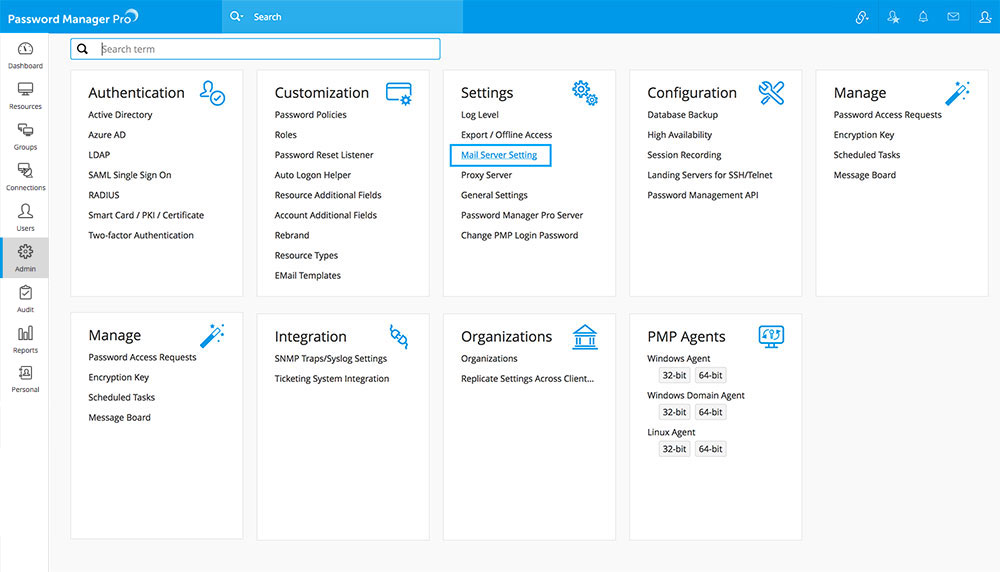
Task: Open RADIUS authentication
Action: coord(103,195)
